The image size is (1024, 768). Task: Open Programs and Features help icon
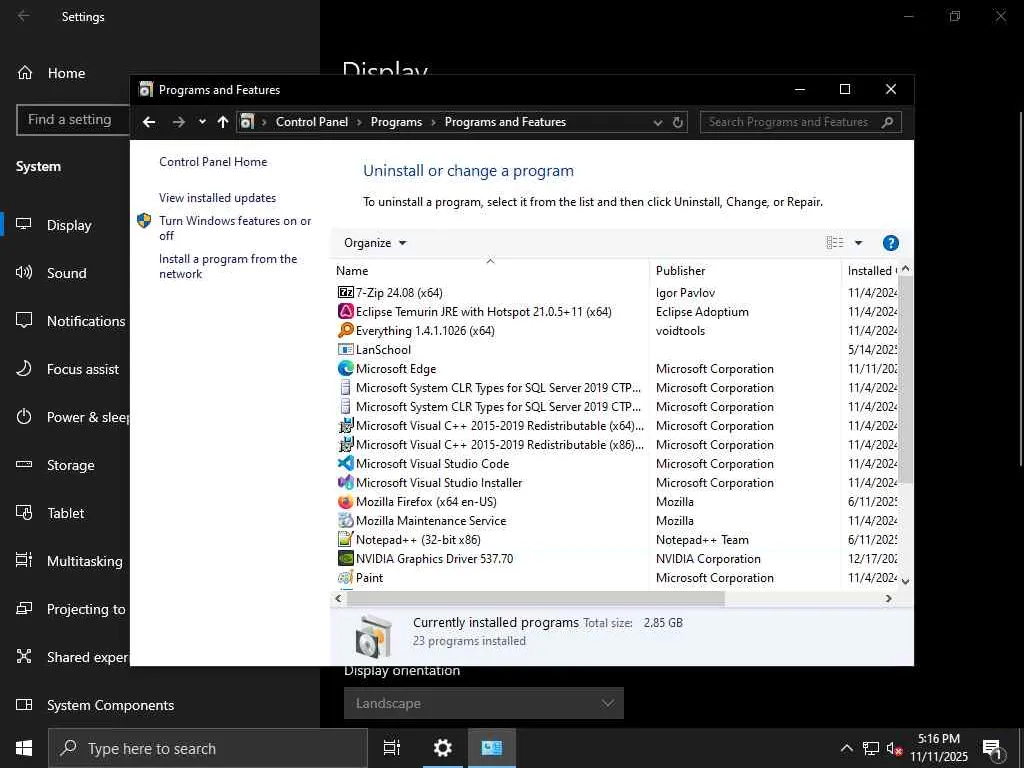[x=890, y=243]
